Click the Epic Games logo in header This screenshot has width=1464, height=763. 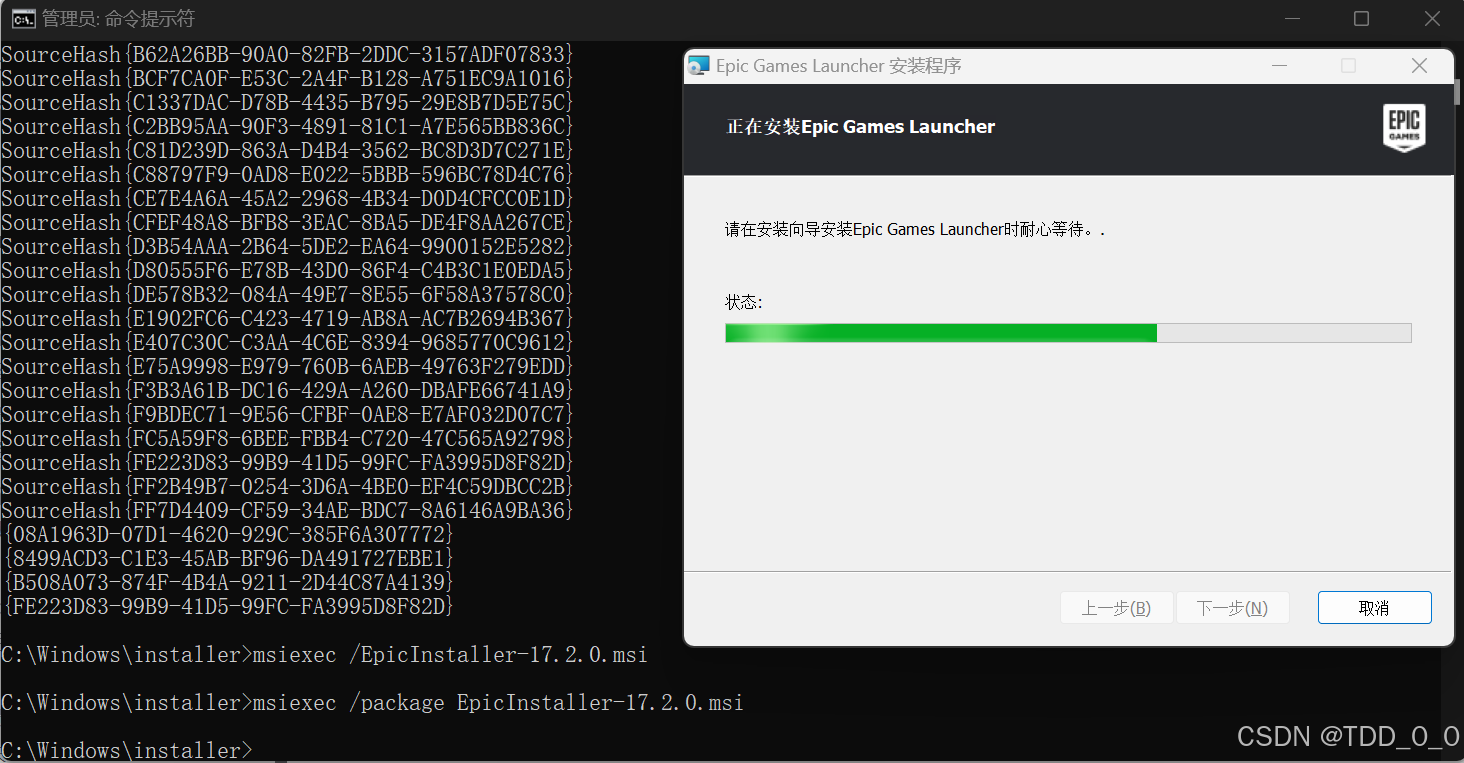[x=1404, y=128]
